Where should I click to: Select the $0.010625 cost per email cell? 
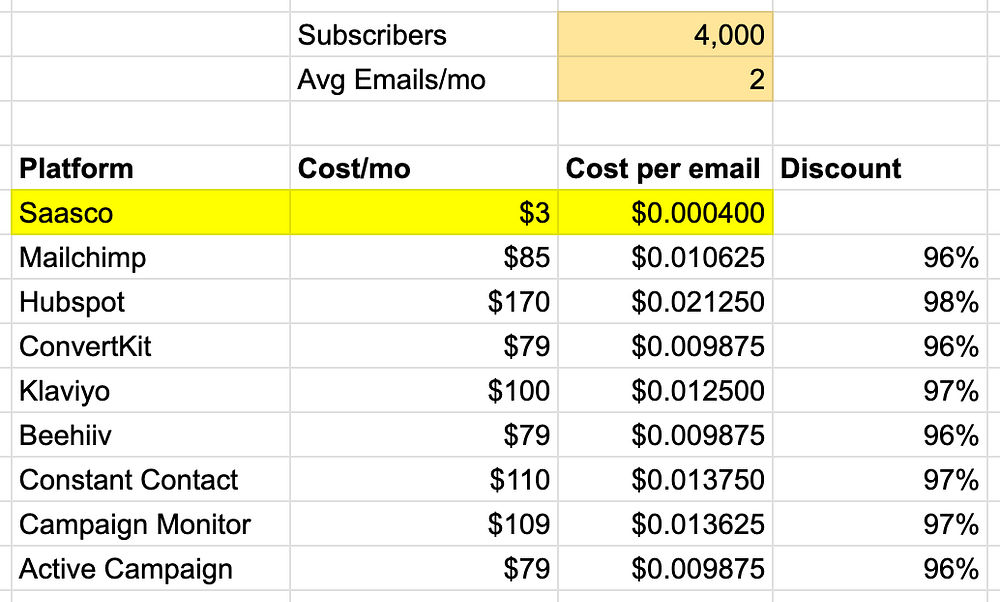665,257
